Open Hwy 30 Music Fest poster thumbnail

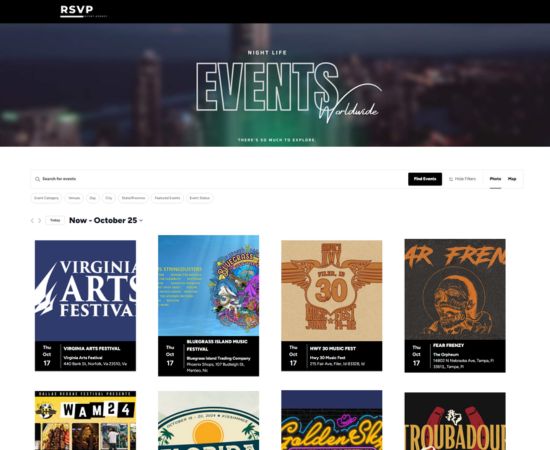click(x=331, y=290)
